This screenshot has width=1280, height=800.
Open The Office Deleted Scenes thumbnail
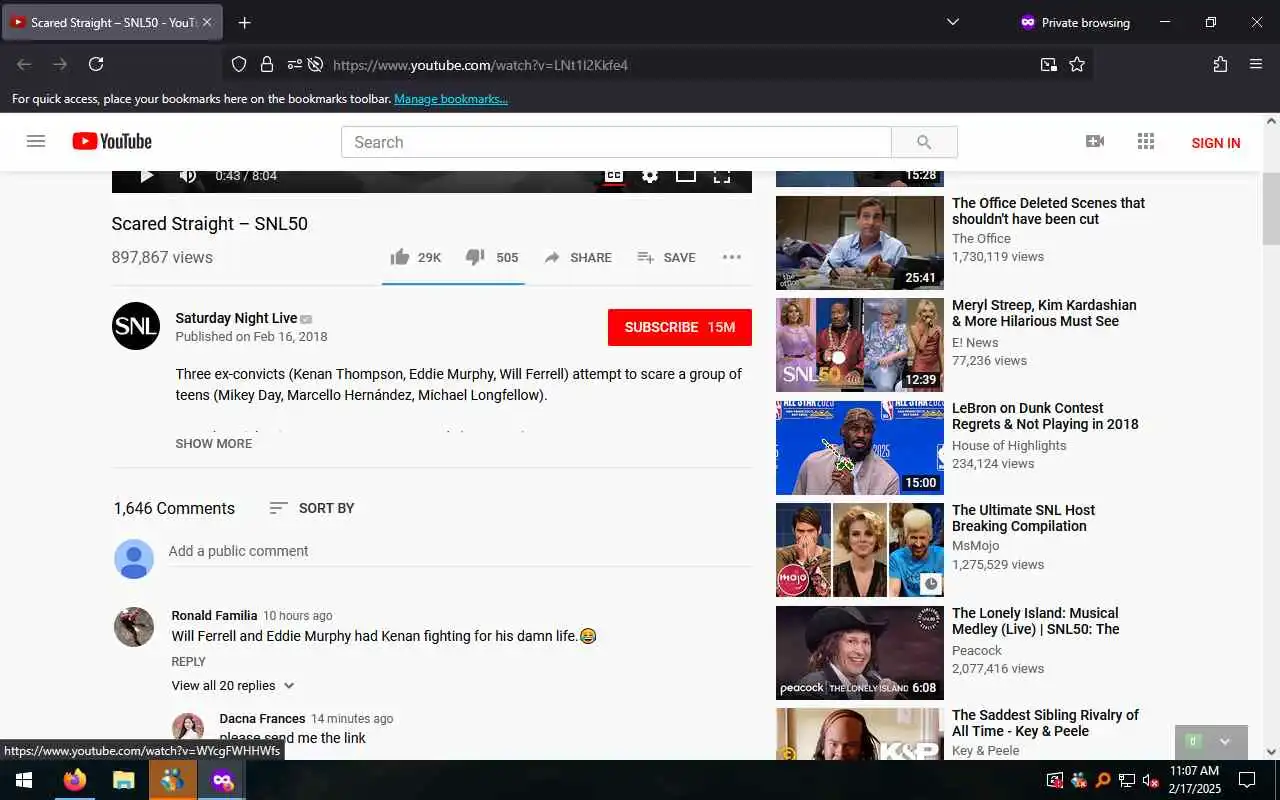tap(860, 243)
